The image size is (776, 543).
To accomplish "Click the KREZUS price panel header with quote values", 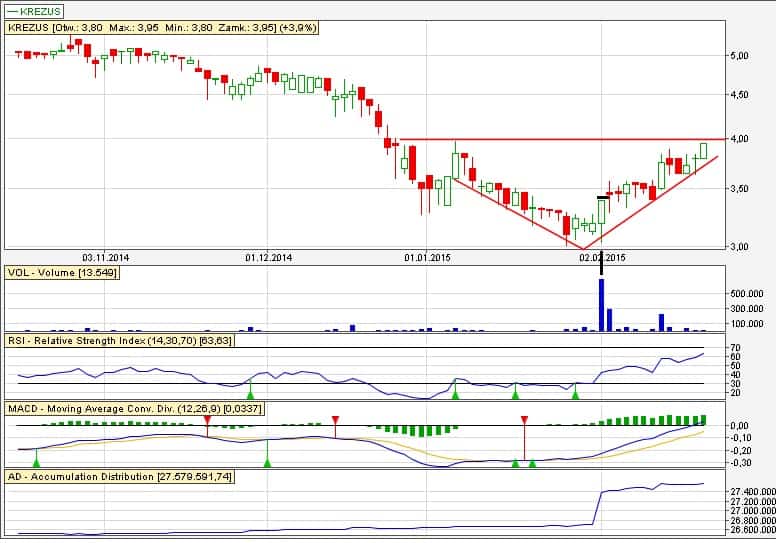I will point(162,28).
